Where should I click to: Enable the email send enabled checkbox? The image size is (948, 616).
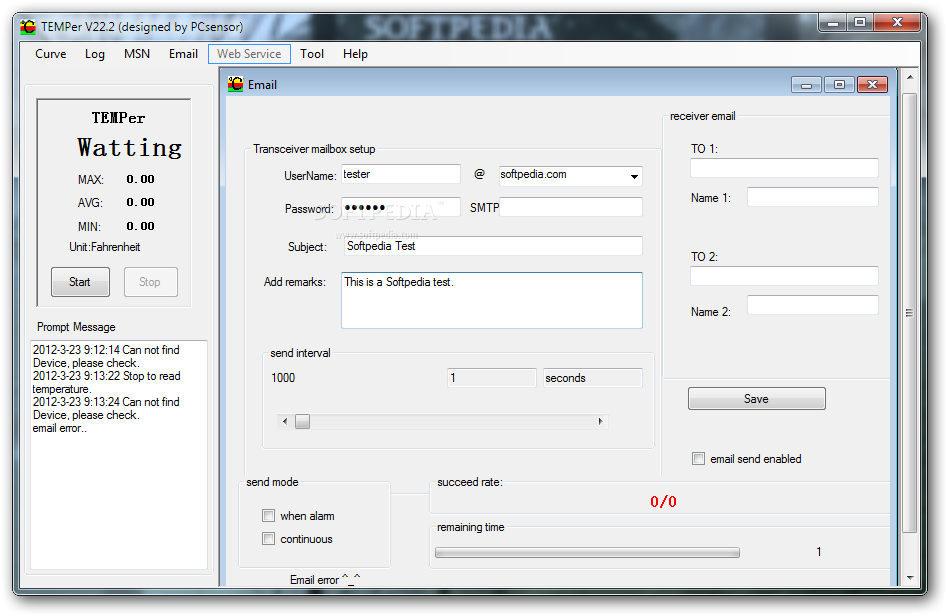pyautogui.click(x=698, y=459)
